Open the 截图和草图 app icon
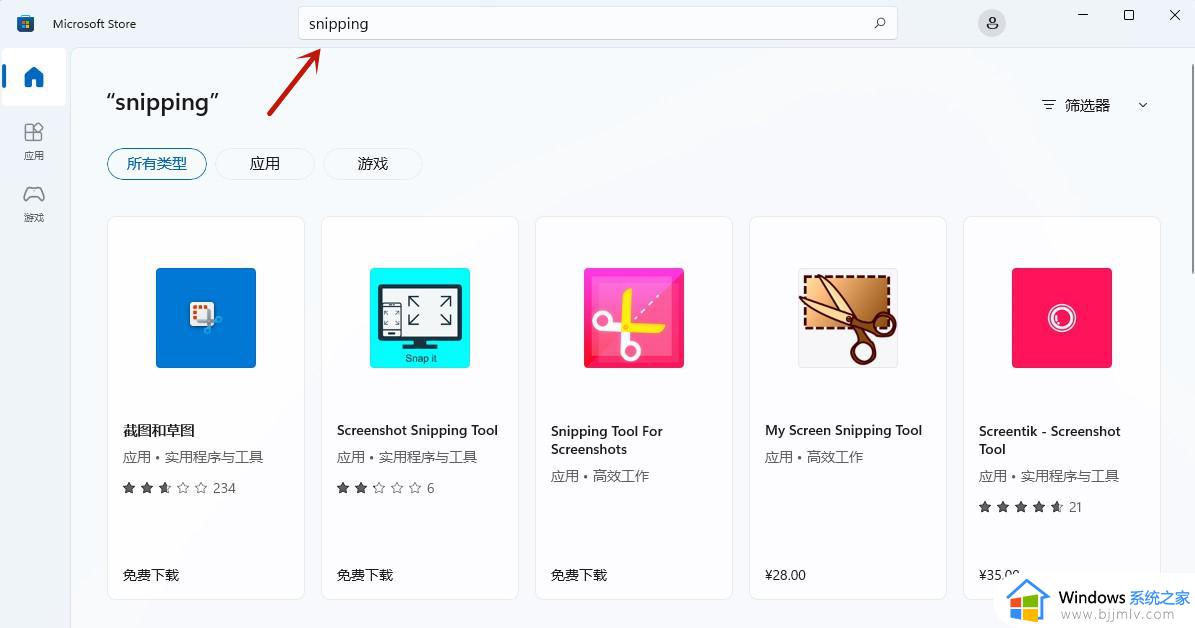This screenshot has height=628, width=1195. [x=206, y=318]
